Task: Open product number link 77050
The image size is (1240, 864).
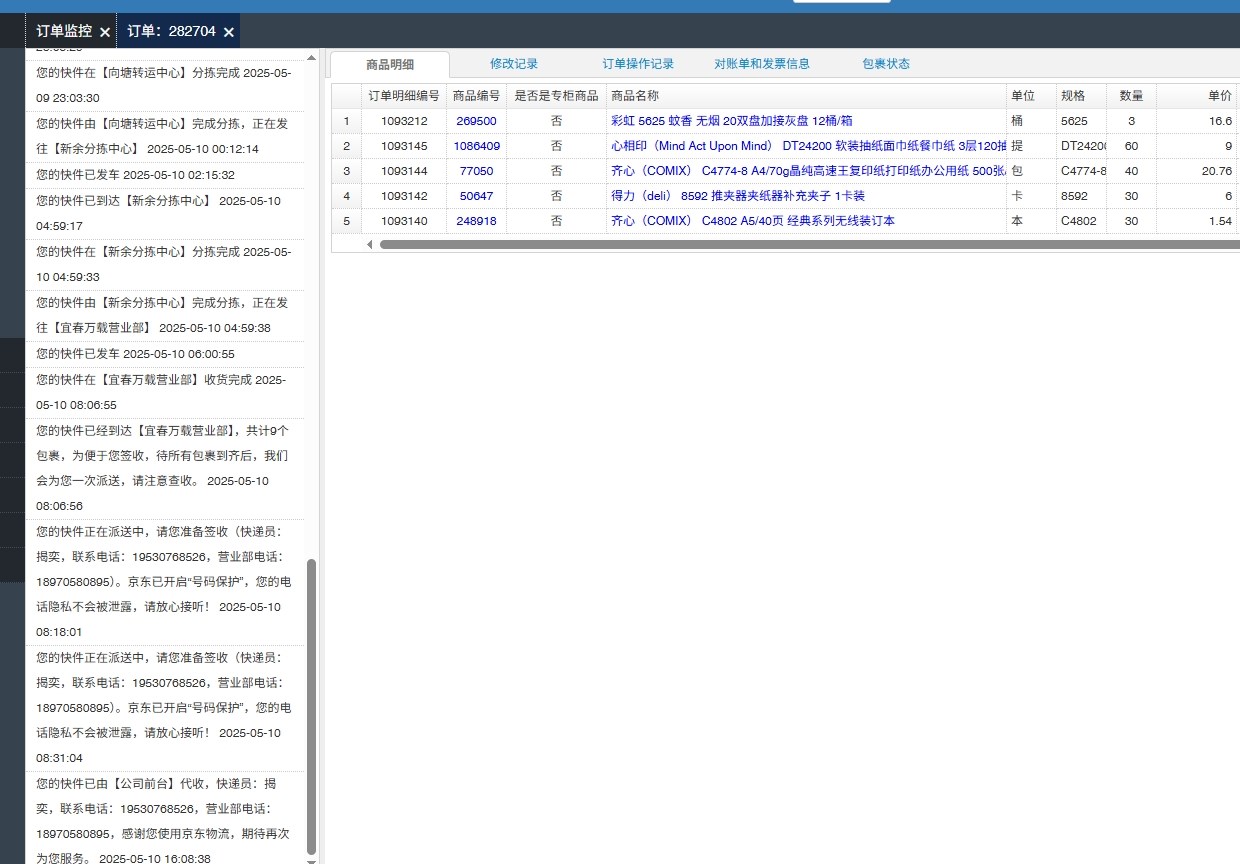Action: click(x=476, y=171)
